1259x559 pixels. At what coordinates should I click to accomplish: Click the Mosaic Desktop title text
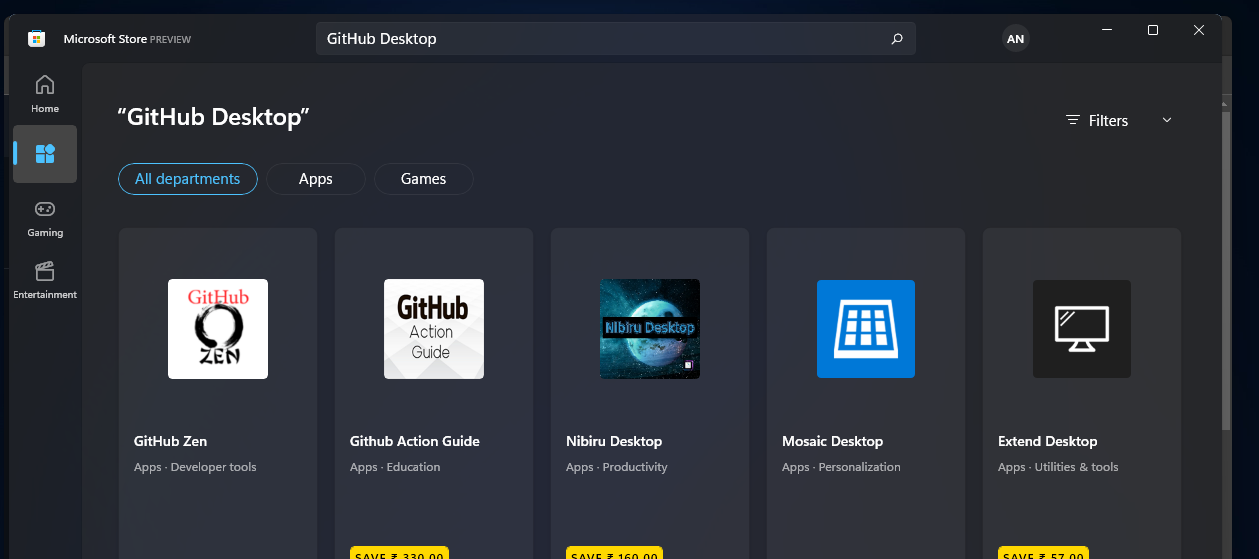tap(832, 441)
